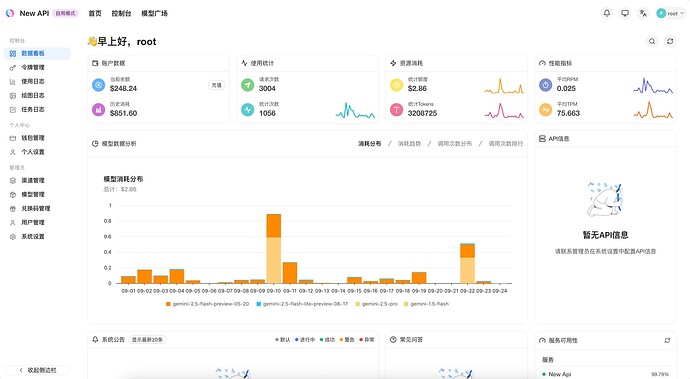Click the 统计Tokens sparkline chart
The width and height of the screenshot is (690, 379).
(504, 110)
